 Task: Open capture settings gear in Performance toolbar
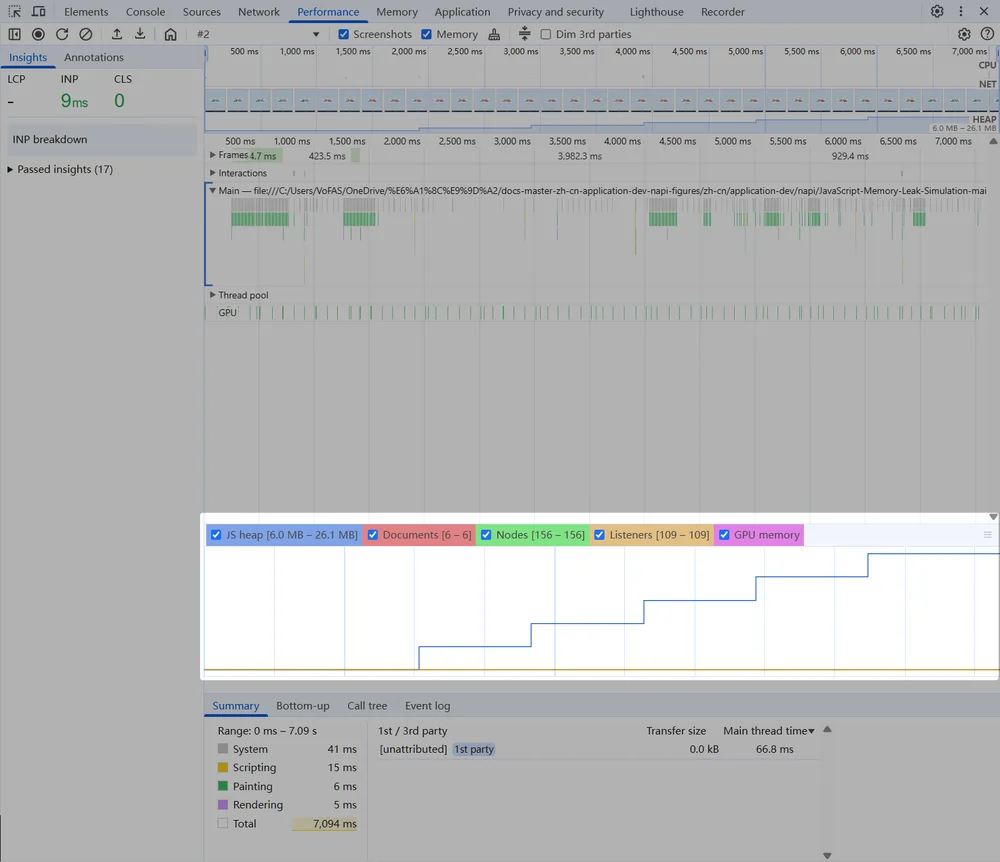click(964, 34)
